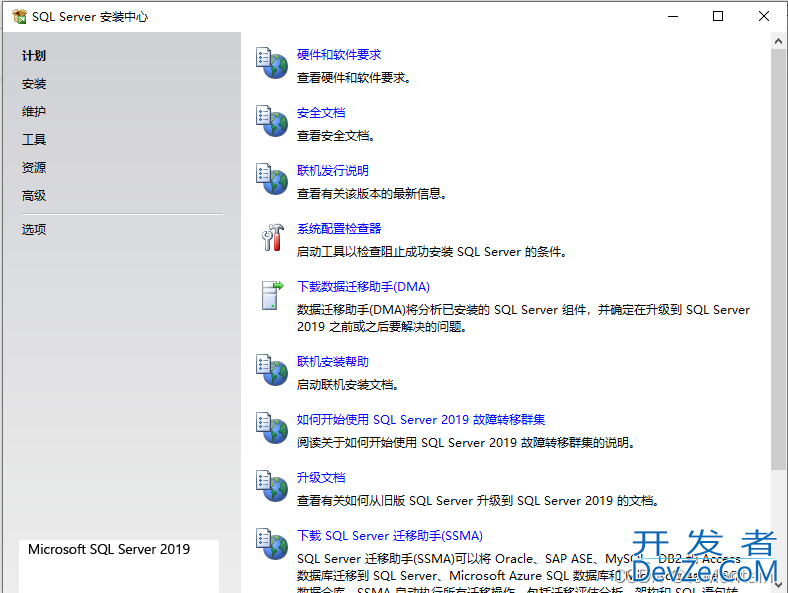The image size is (788, 593).
Task: Switch to the 选项 sidebar page
Action: tap(34, 230)
